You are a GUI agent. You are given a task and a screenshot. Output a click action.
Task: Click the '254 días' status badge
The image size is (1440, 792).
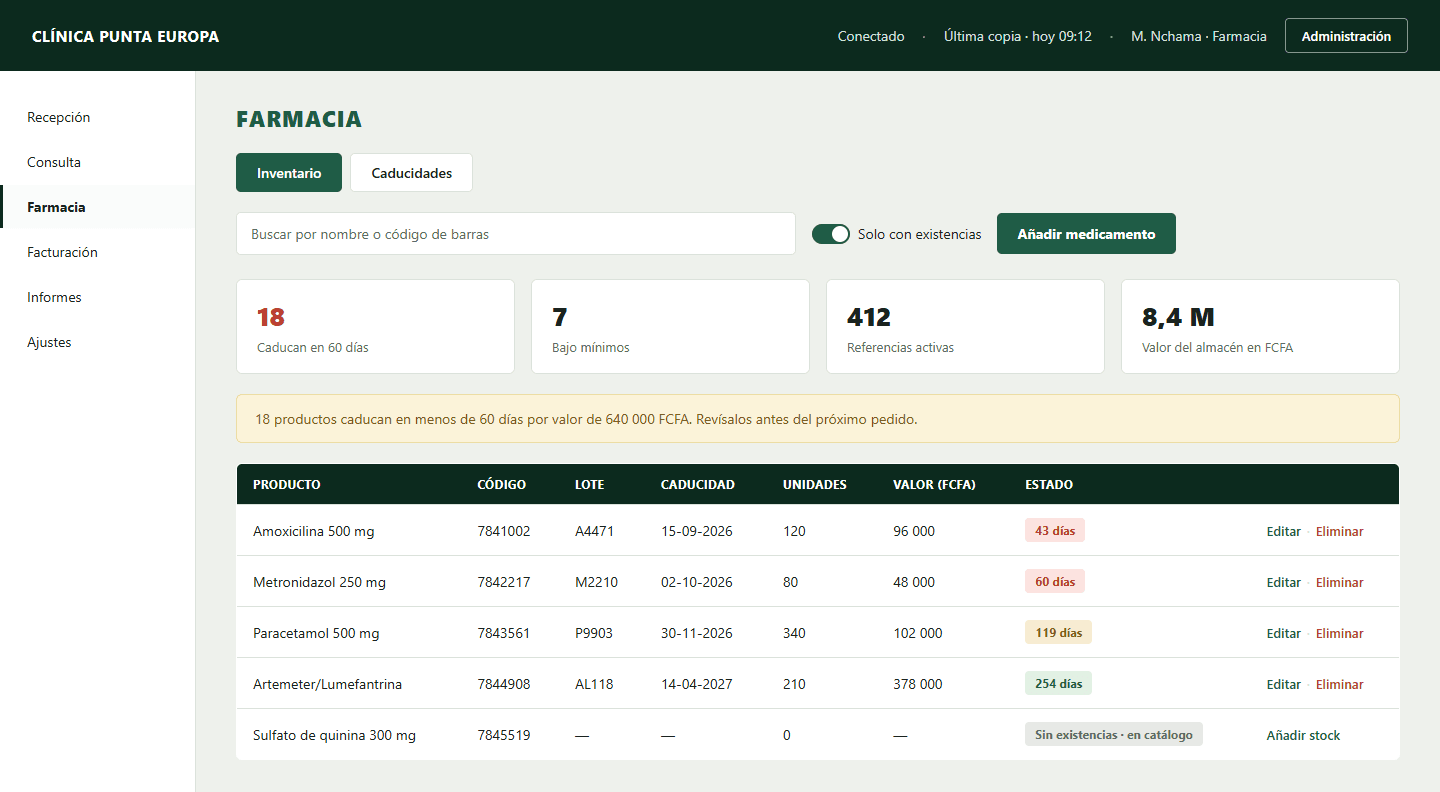(x=1058, y=684)
